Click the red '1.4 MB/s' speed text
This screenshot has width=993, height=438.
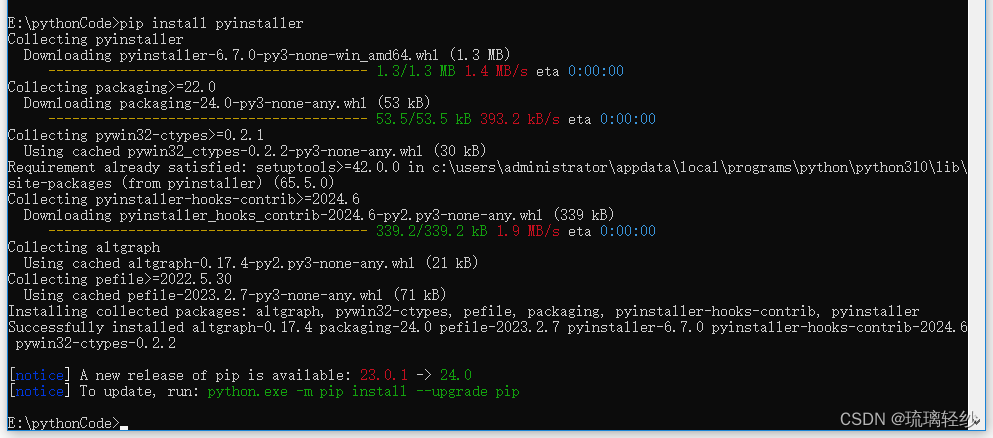[x=496, y=72]
